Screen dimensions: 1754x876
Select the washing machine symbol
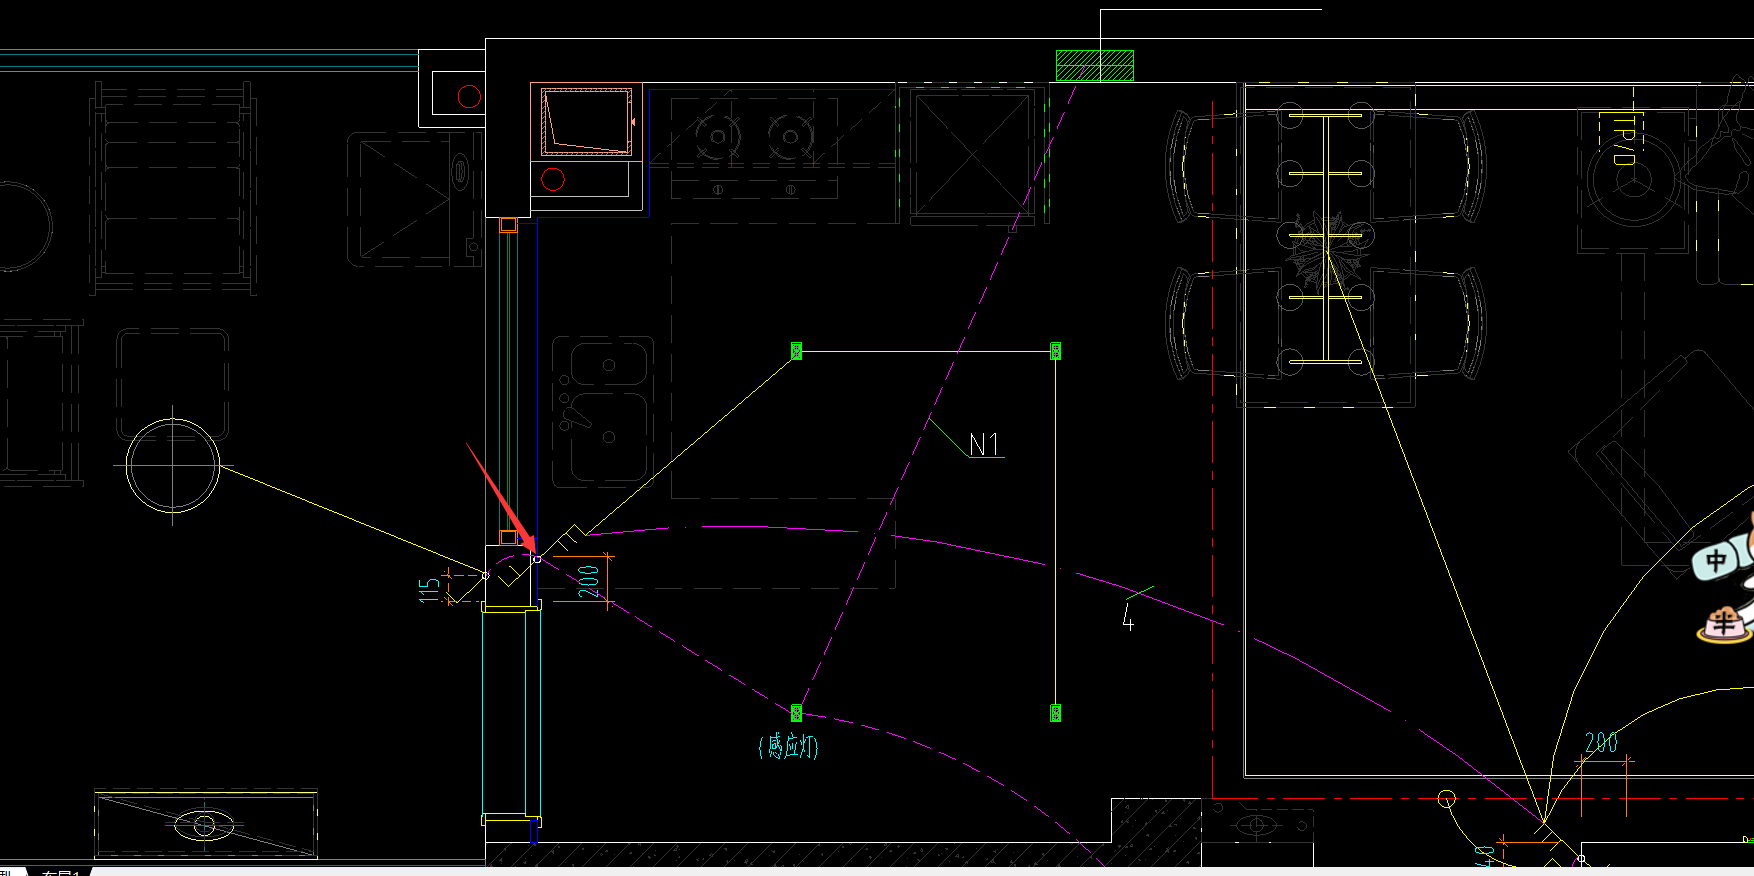[416, 200]
